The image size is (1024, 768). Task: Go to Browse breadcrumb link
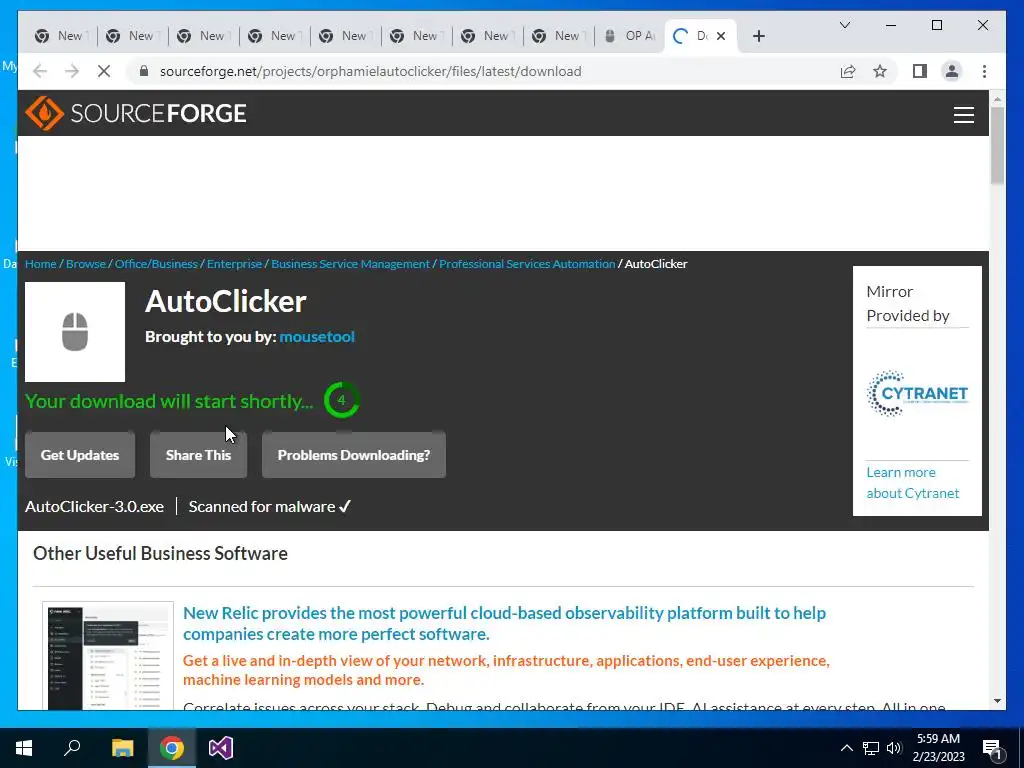pyautogui.click(x=86, y=264)
